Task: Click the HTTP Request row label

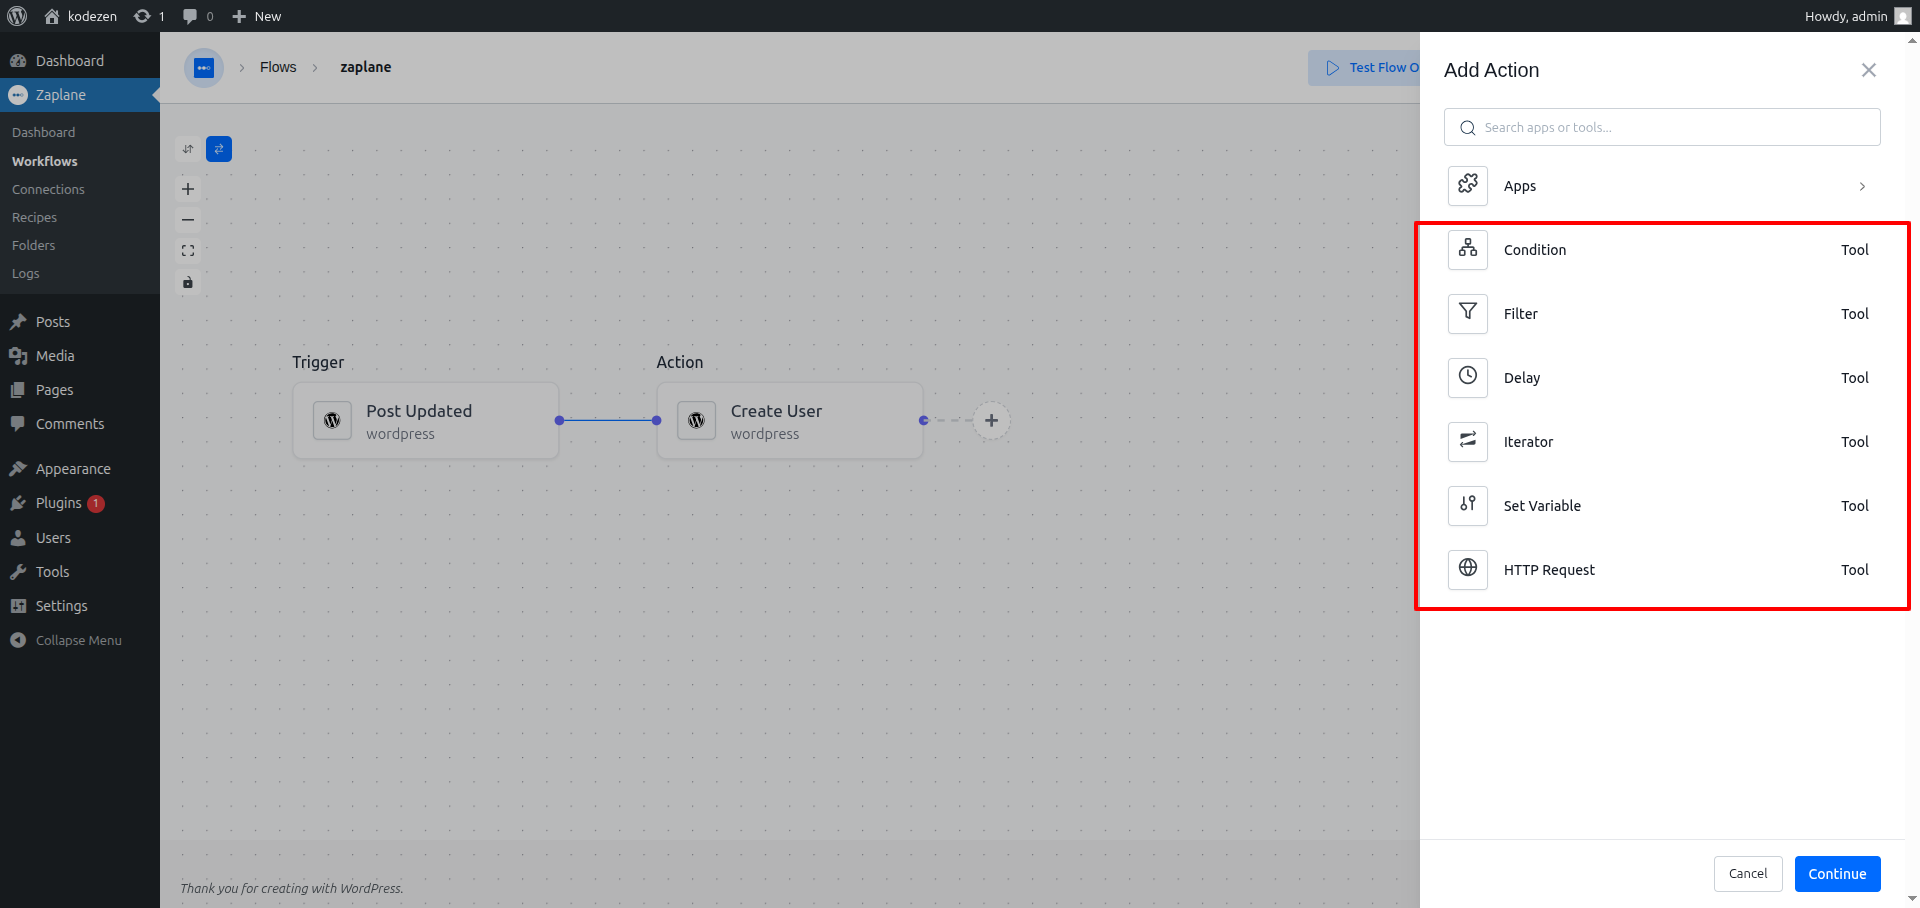Action: (x=1549, y=570)
